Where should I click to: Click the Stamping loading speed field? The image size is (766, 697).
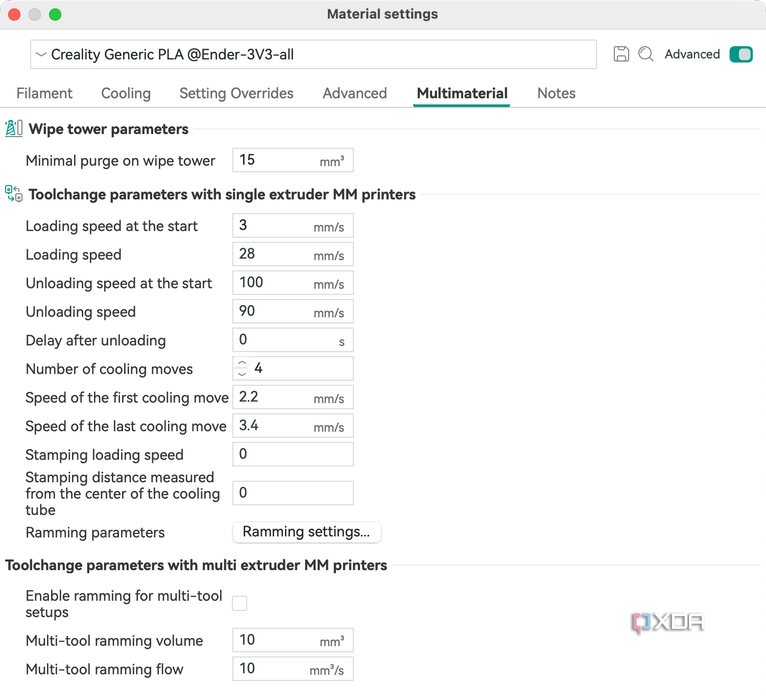(x=293, y=454)
